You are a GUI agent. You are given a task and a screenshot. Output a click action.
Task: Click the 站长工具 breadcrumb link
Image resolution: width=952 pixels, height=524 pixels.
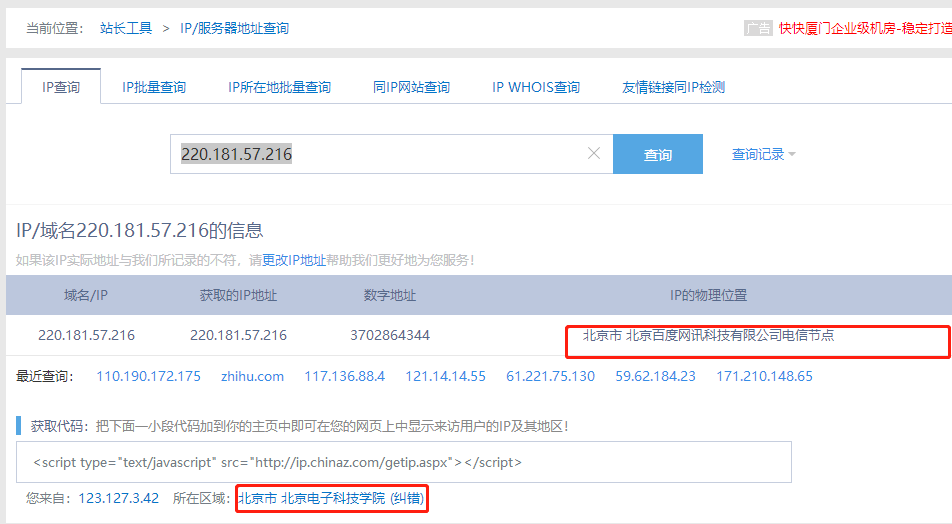click(x=126, y=28)
